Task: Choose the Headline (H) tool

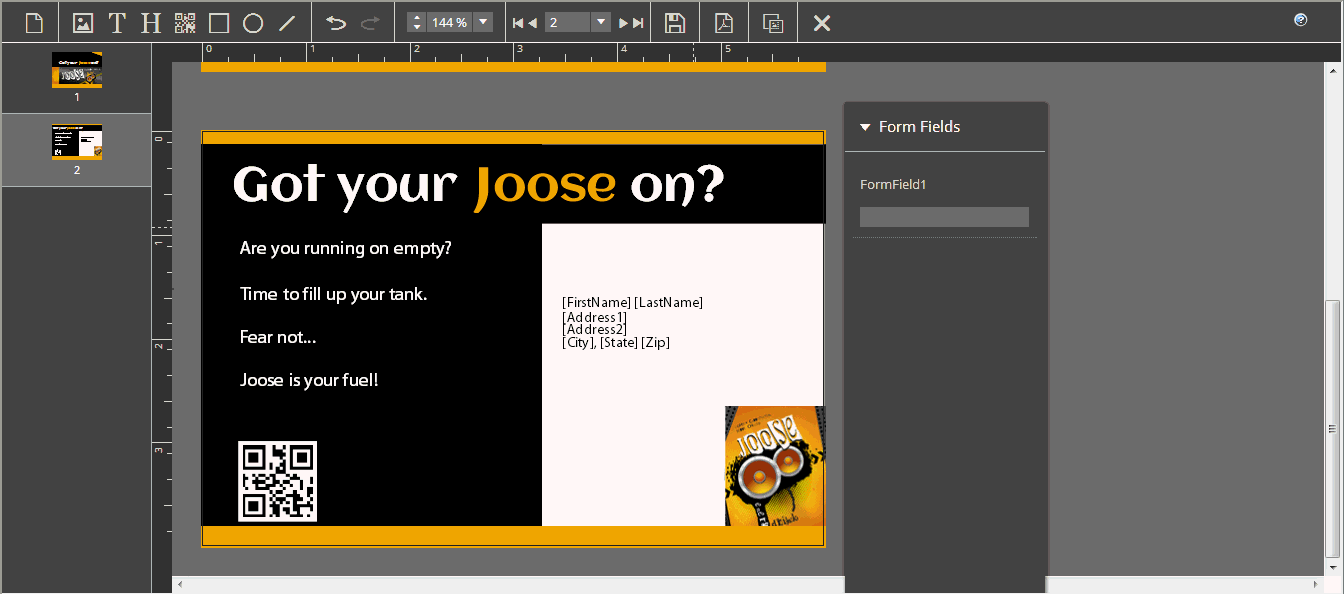Action: 151,22
